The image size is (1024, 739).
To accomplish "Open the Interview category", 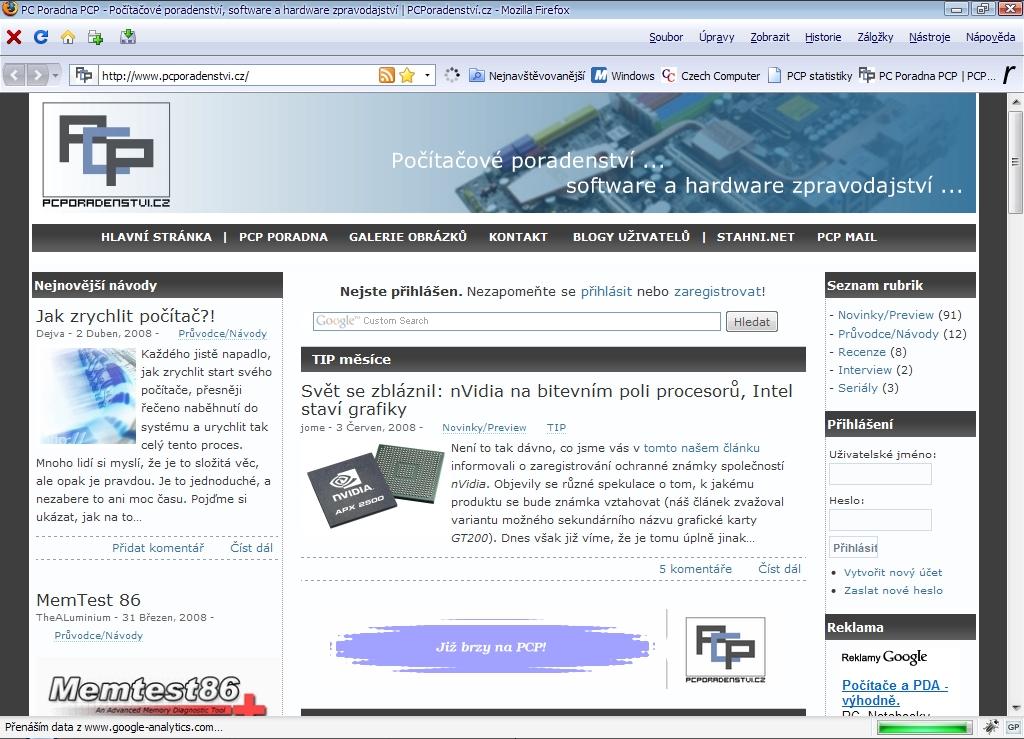I will point(865,370).
